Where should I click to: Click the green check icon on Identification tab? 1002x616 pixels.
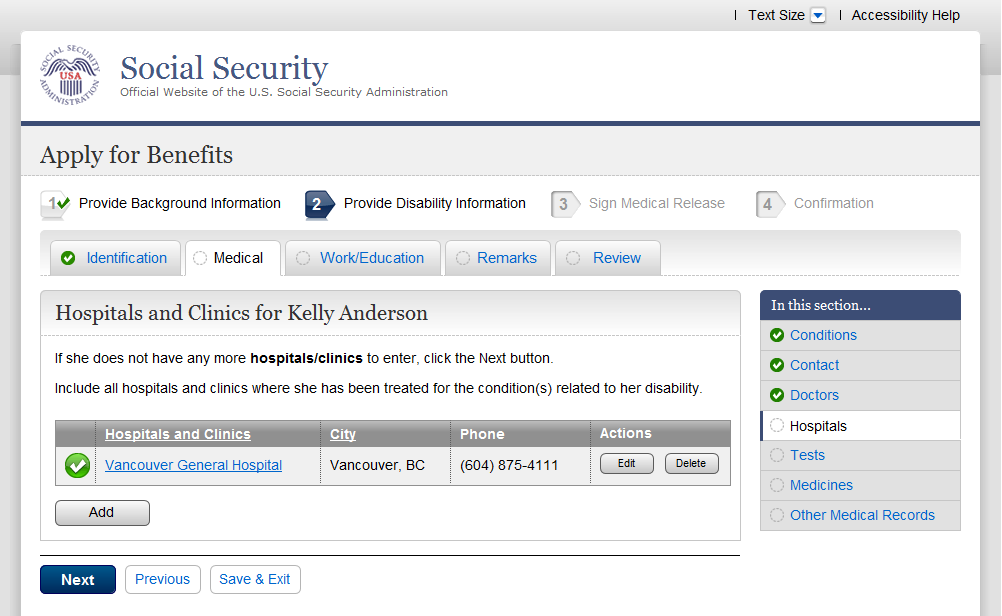68,258
